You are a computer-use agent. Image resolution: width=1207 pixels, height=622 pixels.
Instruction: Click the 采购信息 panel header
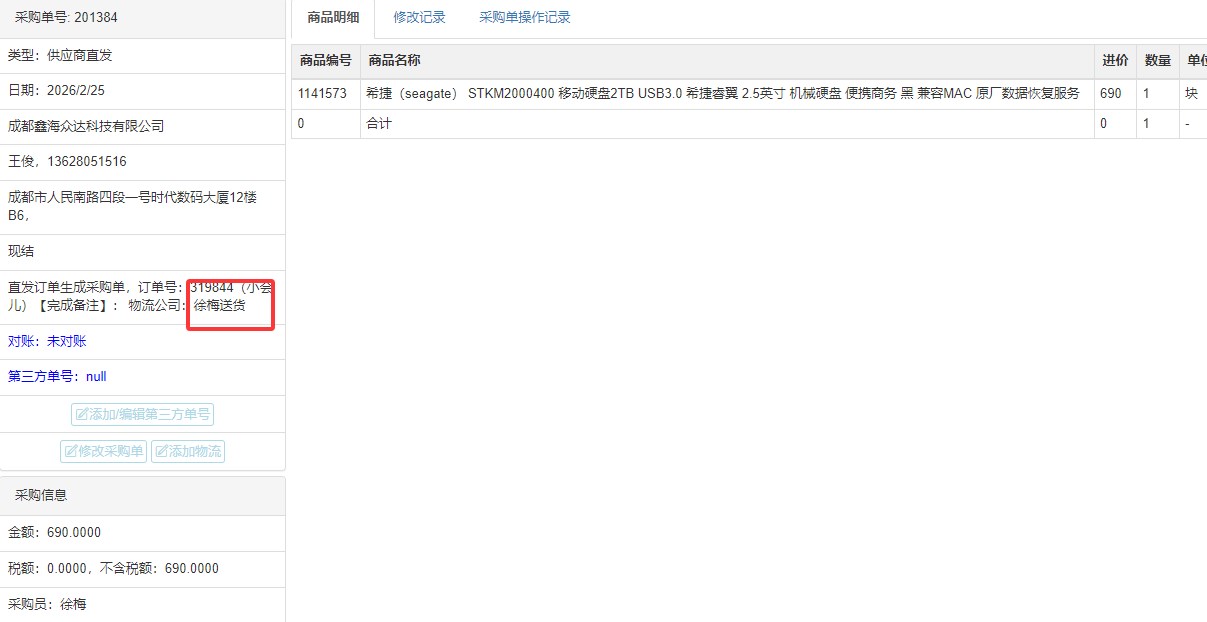point(41,496)
